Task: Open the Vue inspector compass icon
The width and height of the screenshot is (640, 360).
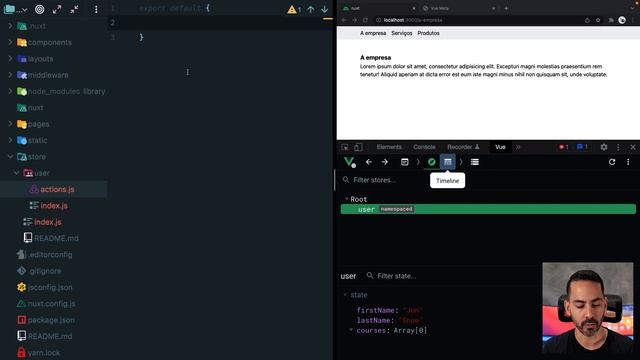Action: [x=431, y=162]
